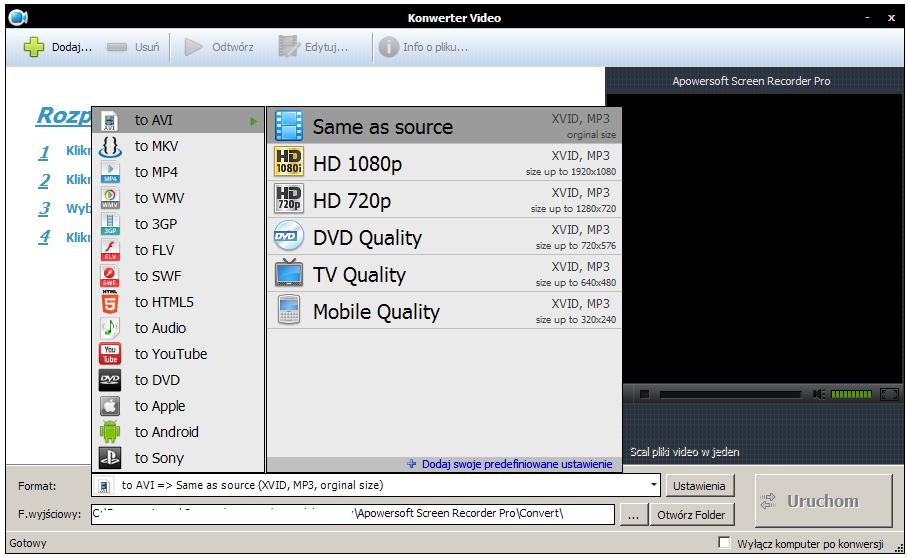Pick to Audio format entry
908x557 pixels.
pyautogui.click(x=178, y=328)
